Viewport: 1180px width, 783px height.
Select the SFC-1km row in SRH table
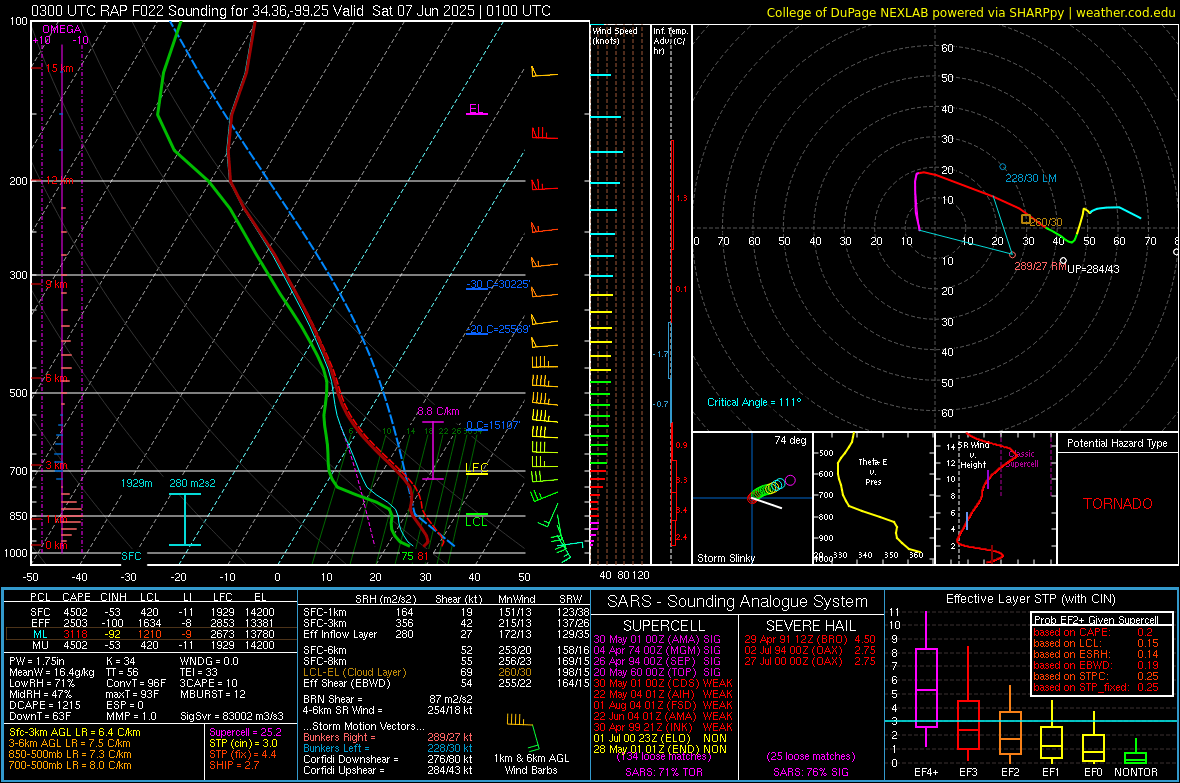(445, 612)
